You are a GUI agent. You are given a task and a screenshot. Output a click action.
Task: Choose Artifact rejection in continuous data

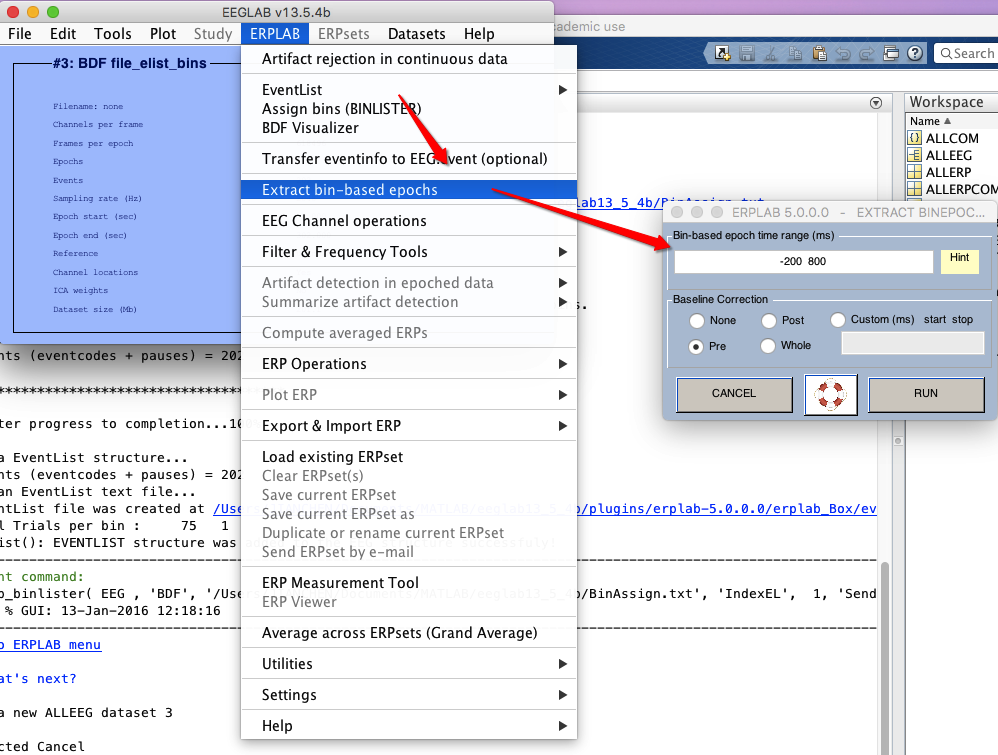409,59
